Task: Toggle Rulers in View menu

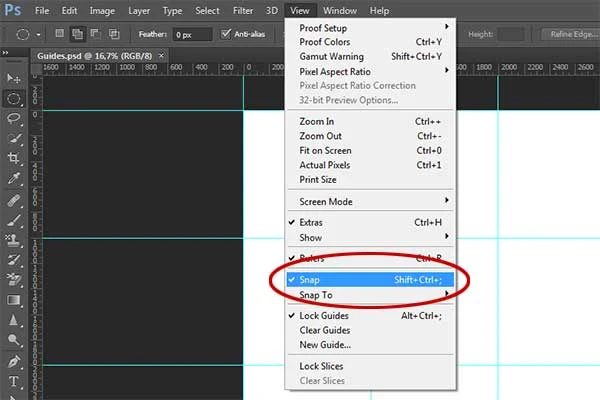Action: (x=370, y=258)
